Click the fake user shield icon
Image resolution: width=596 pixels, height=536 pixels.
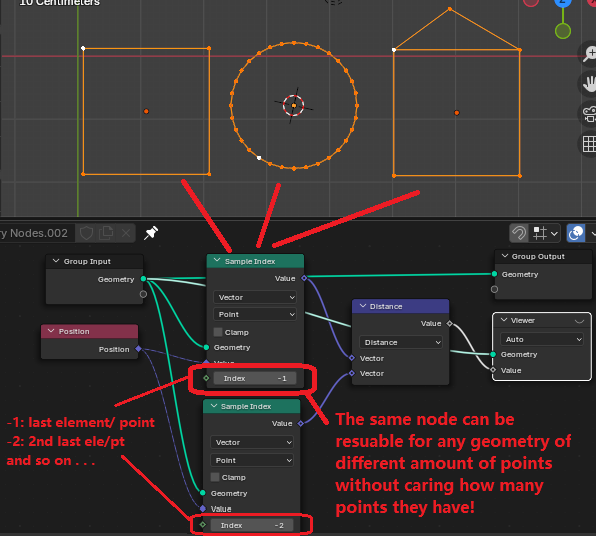pyautogui.click(x=86, y=233)
